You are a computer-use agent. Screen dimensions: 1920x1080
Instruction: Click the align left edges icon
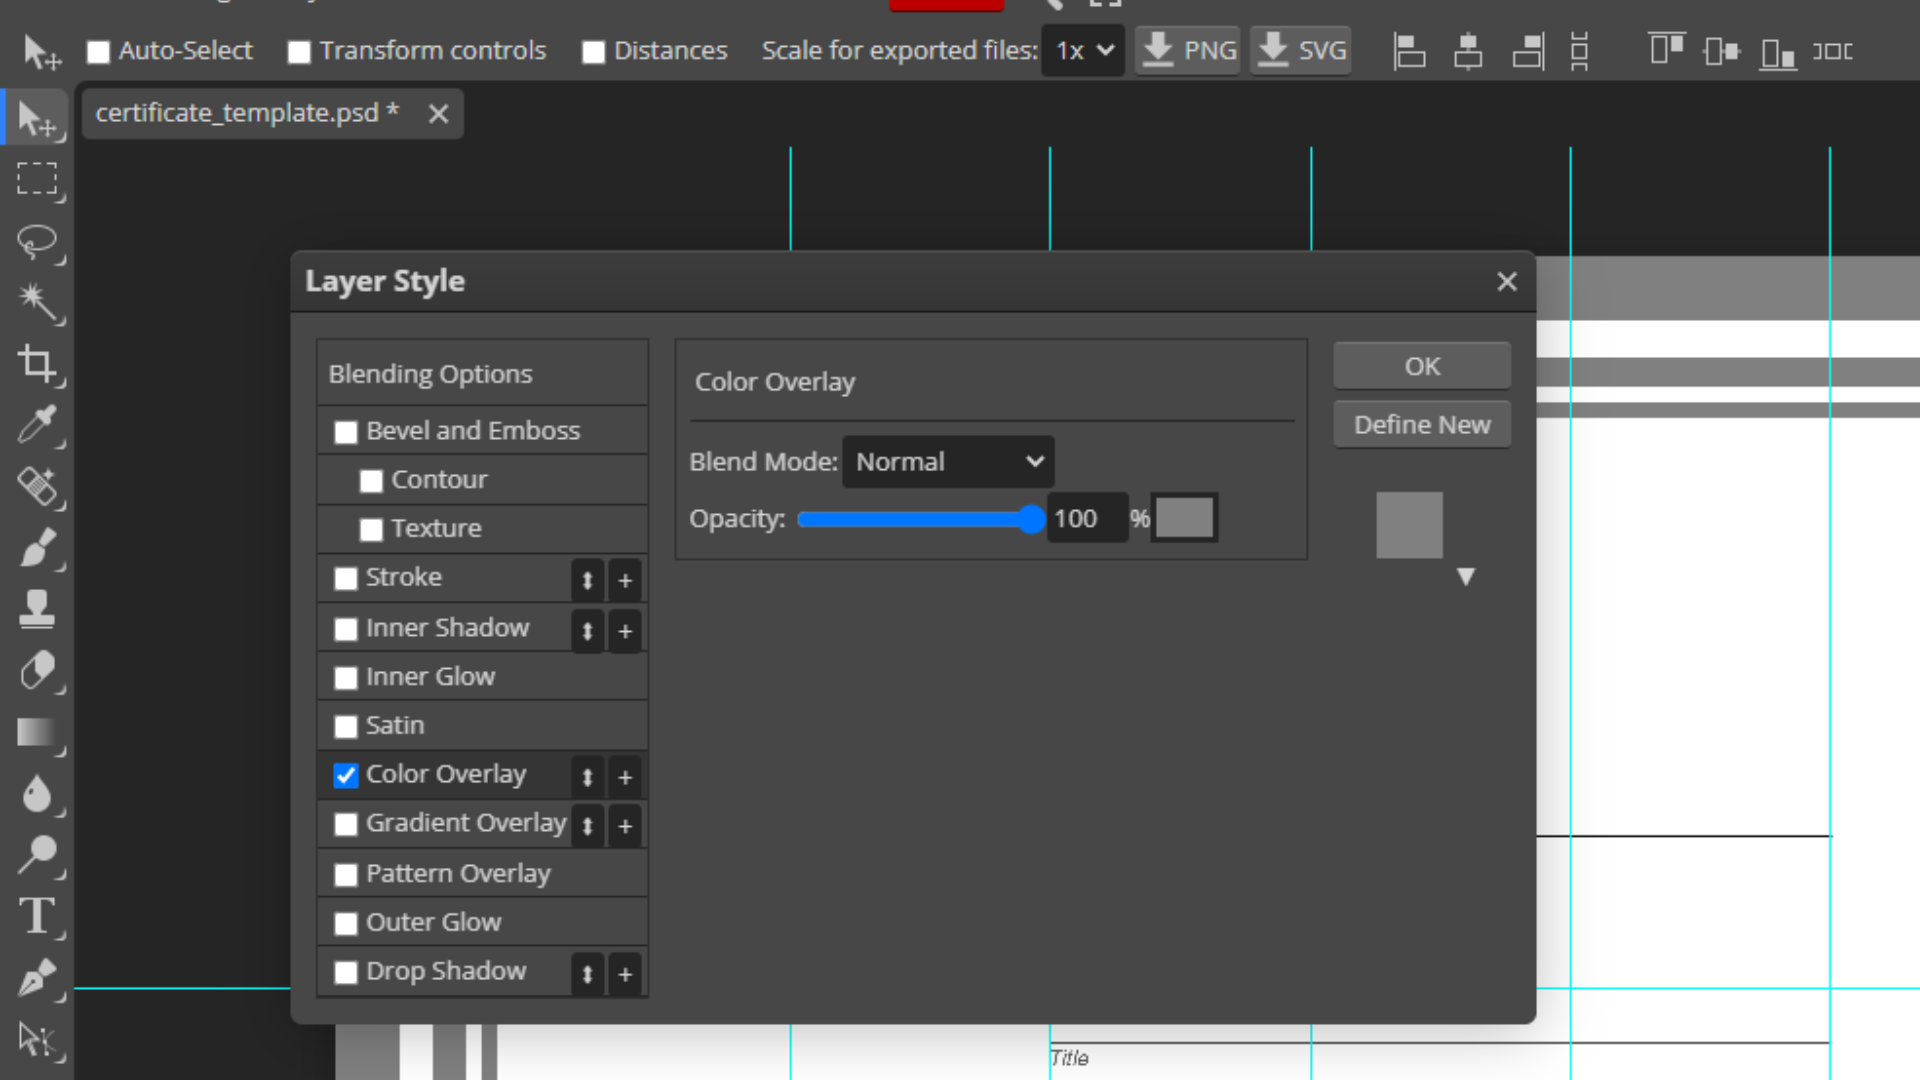click(x=1408, y=51)
